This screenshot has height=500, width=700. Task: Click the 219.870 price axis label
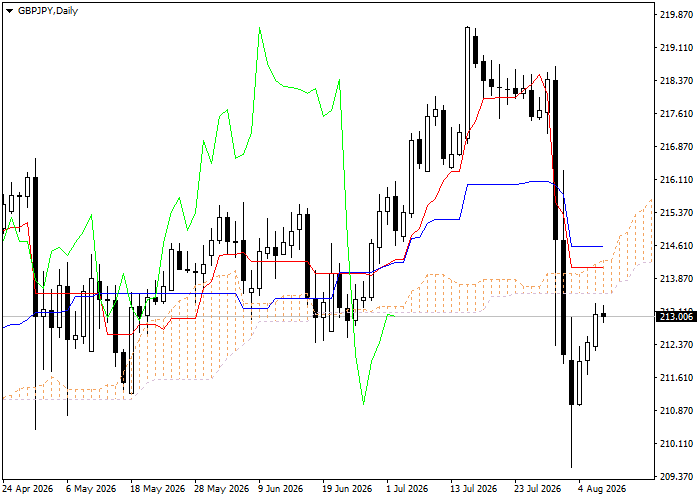(x=676, y=15)
